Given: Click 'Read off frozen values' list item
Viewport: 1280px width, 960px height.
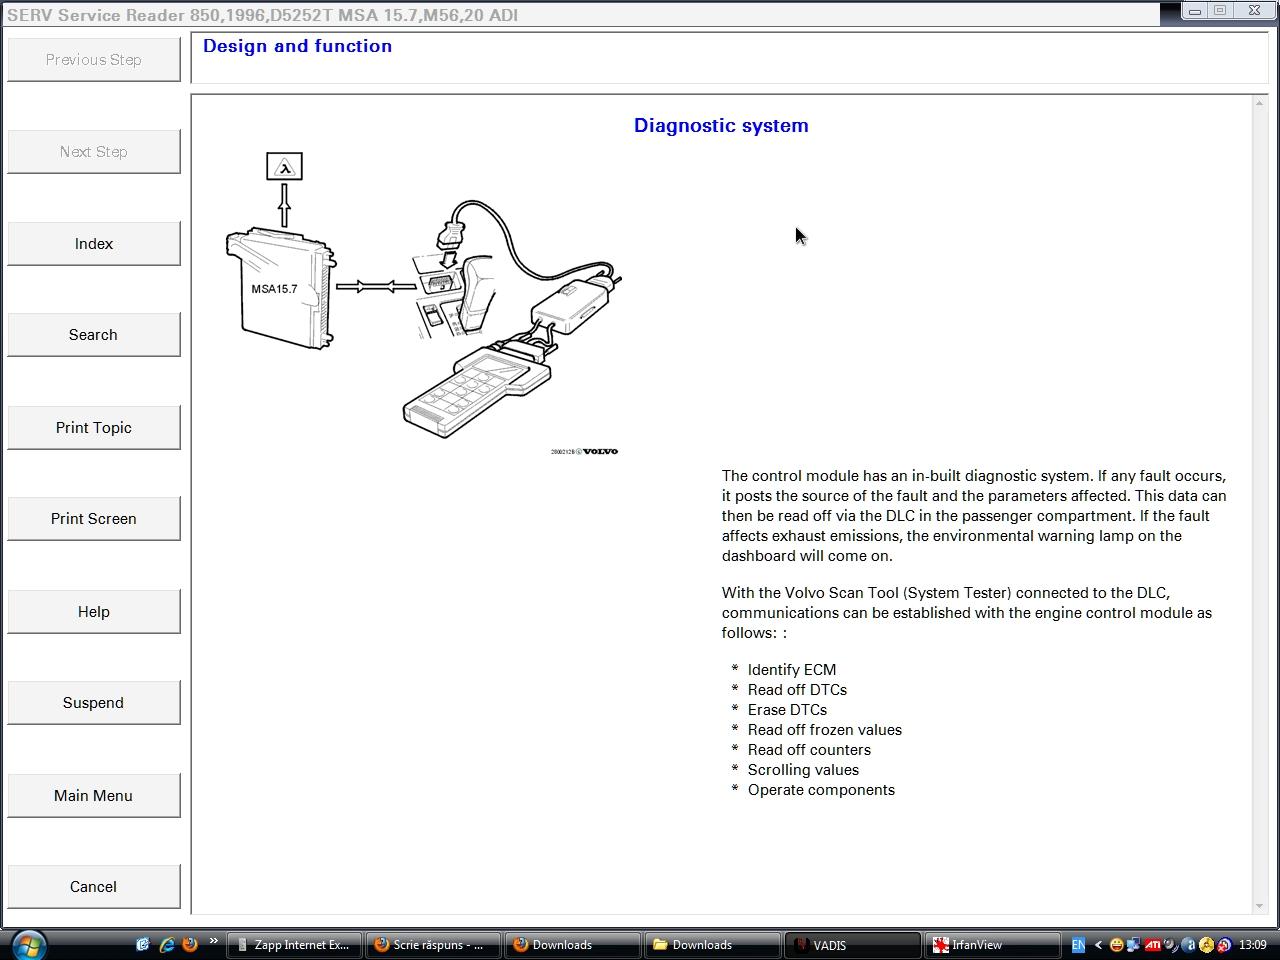Looking at the screenshot, I should 824,730.
